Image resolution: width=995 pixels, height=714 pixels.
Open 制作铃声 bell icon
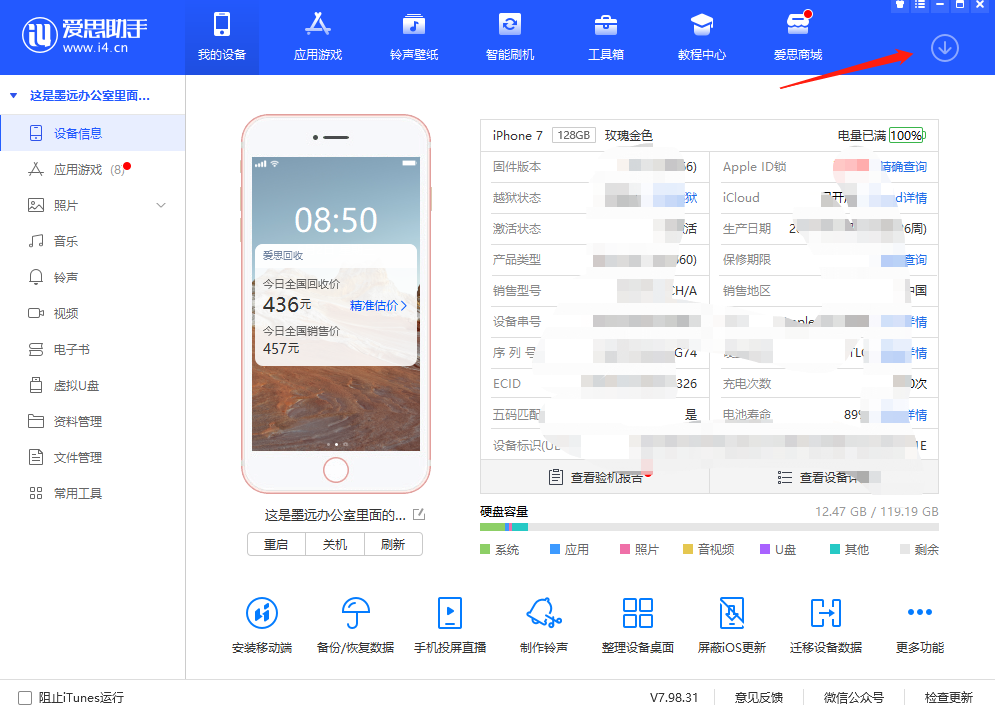pos(544,613)
